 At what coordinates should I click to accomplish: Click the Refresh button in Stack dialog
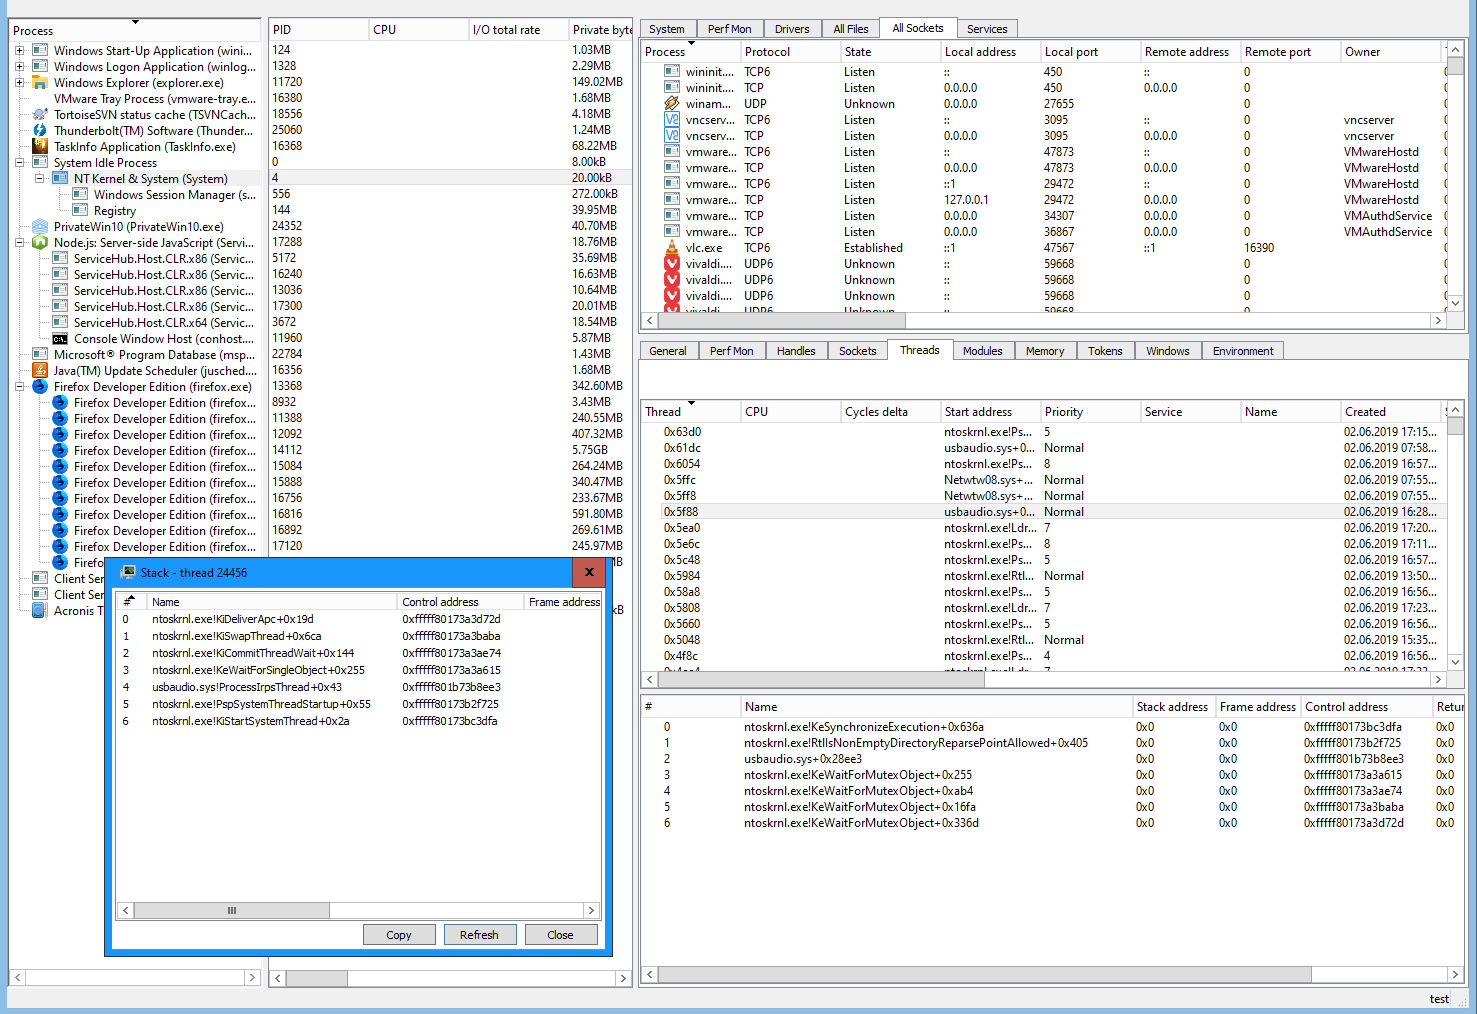point(479,935)
